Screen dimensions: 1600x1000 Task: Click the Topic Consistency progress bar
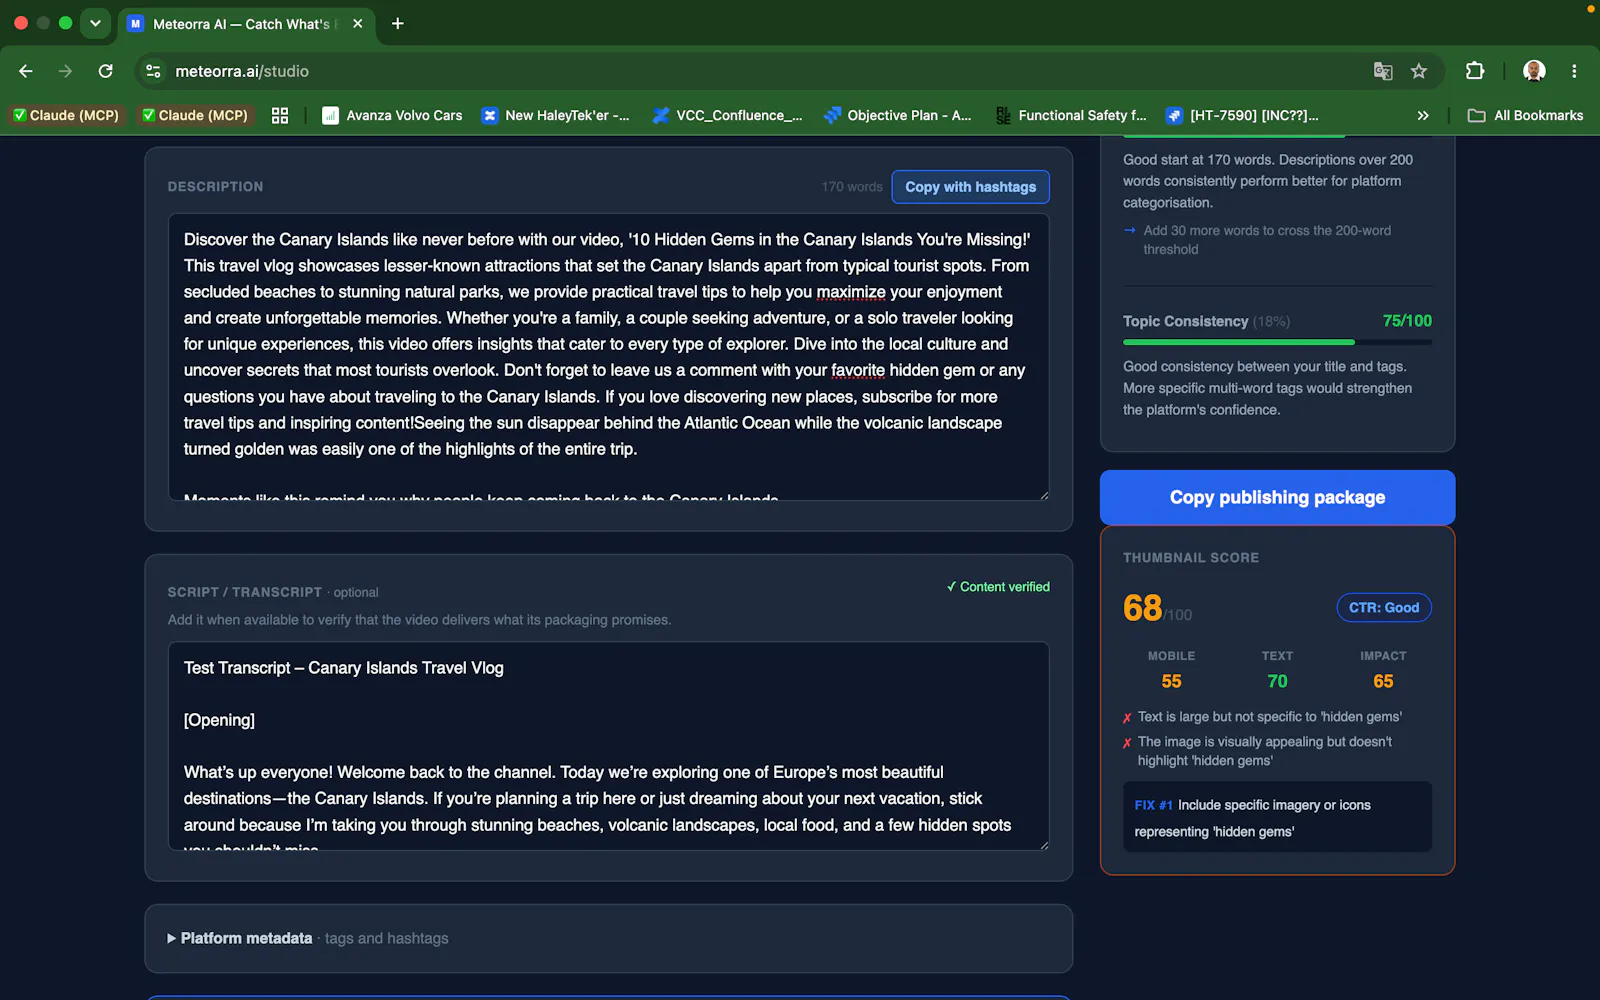coord(1277,342)
